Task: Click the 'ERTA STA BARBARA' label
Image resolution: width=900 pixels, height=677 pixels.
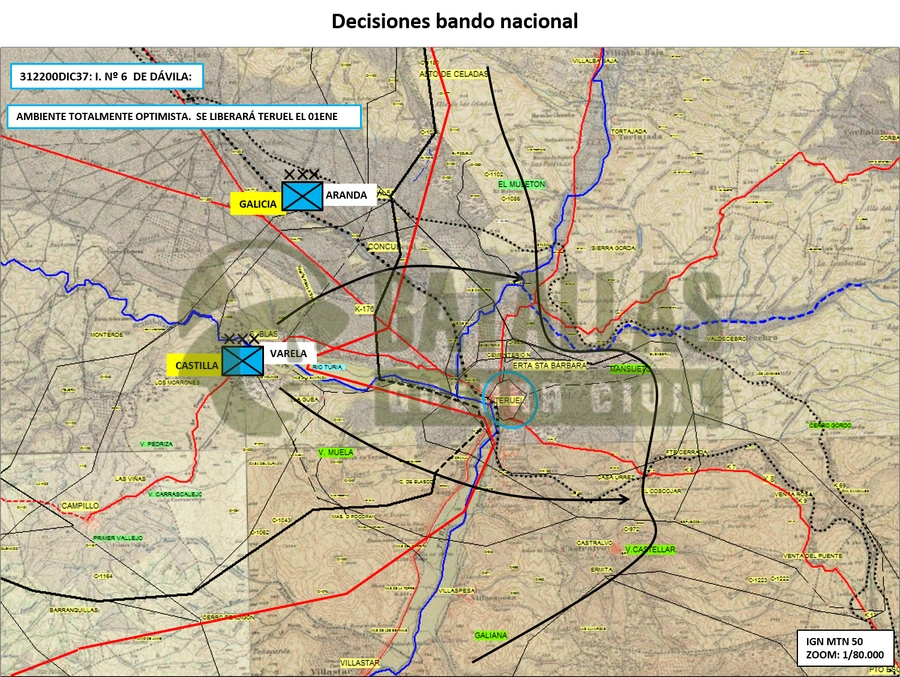Action: 550,366
